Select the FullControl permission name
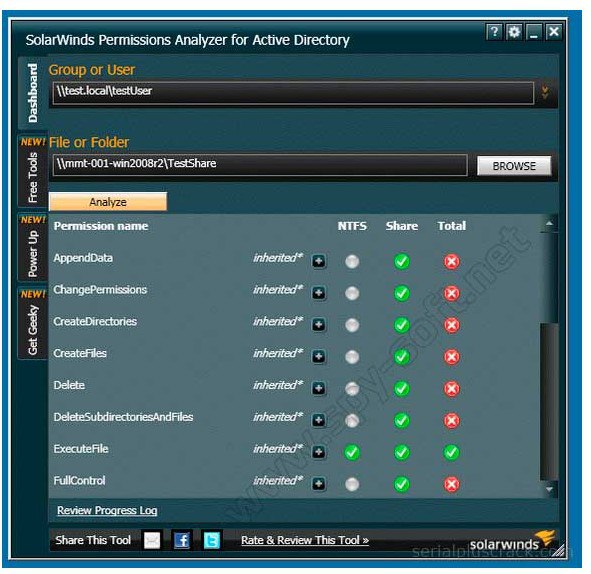This screenshot has height=574, width=591. tap(80, 481)
